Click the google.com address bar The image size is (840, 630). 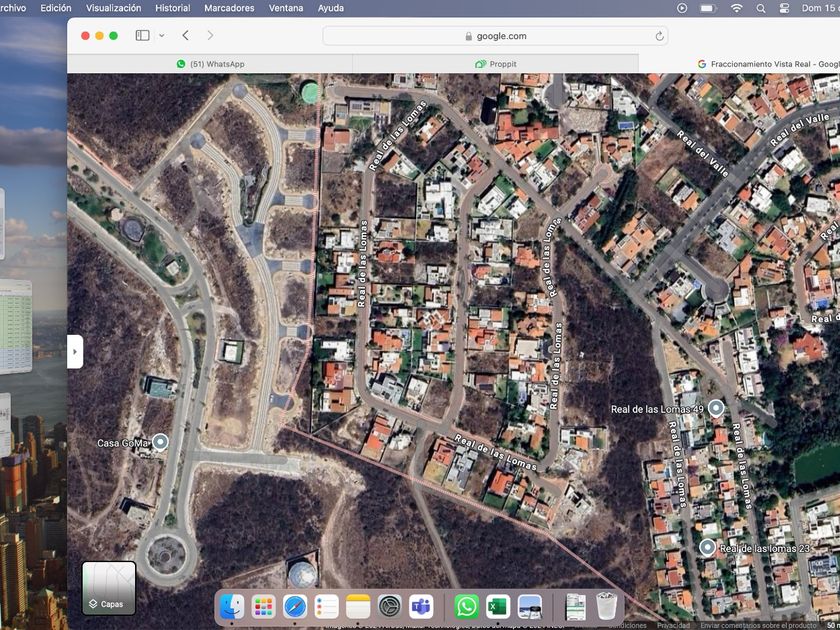(495, 36)
